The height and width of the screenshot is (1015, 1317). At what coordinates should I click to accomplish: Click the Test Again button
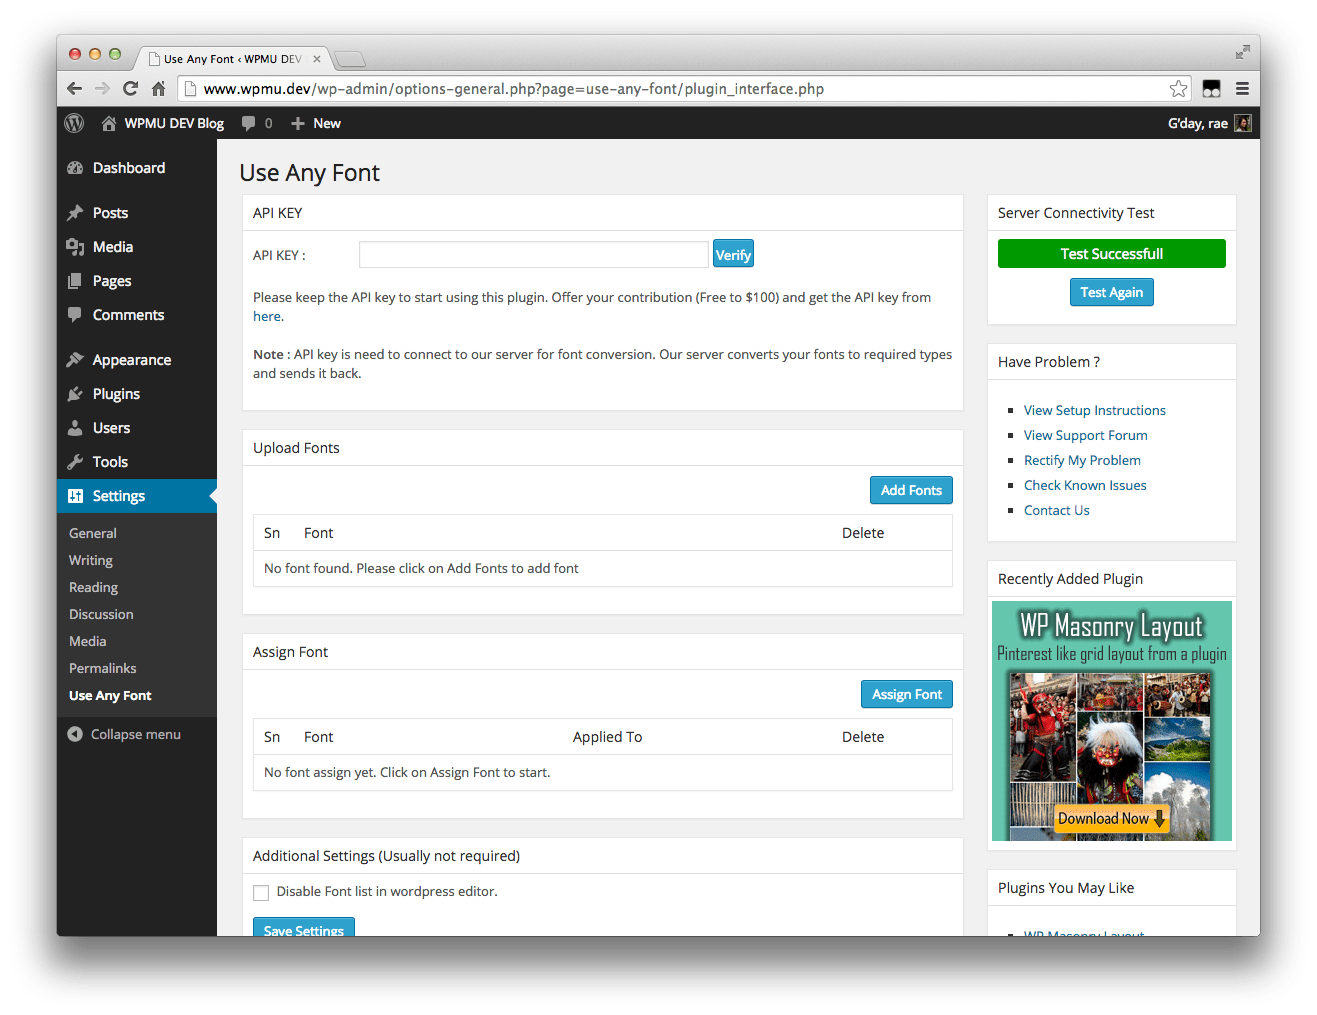pyautogui.click(x=1111, y=292)
